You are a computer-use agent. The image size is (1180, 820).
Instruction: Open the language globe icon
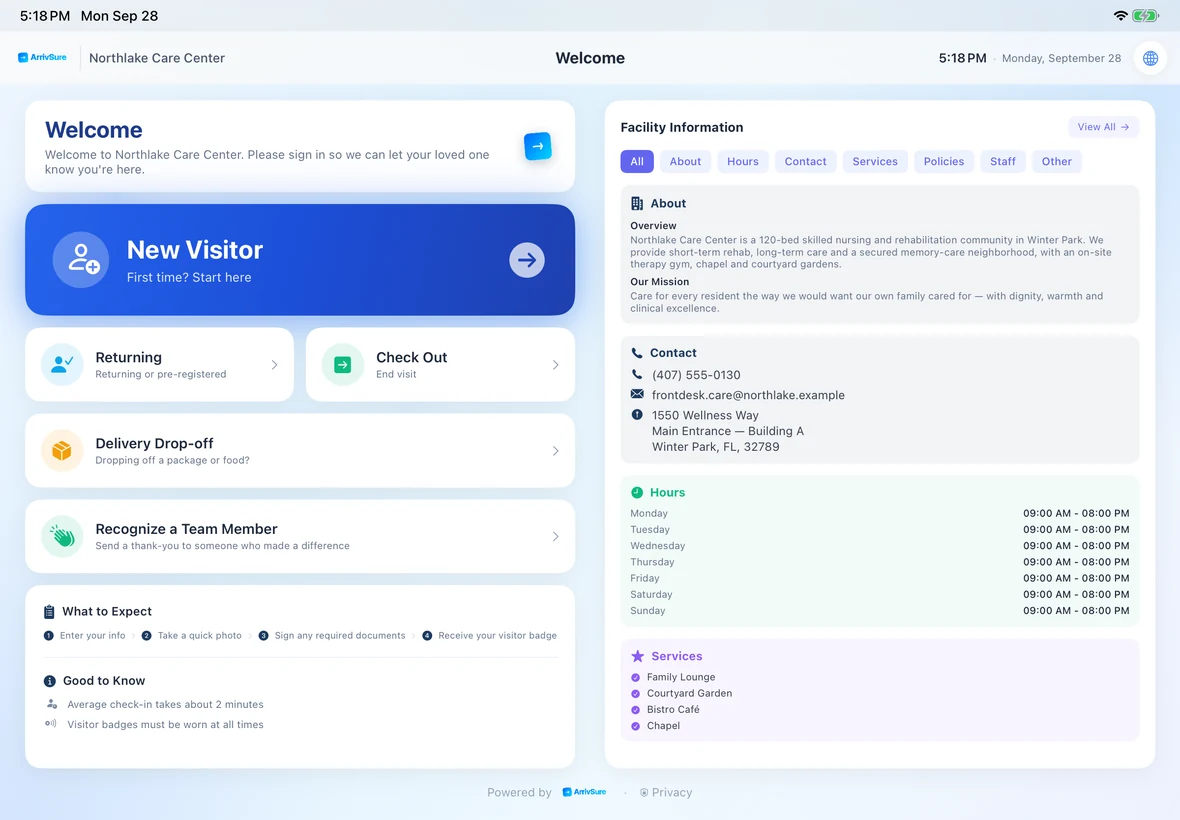(1150, 58)
